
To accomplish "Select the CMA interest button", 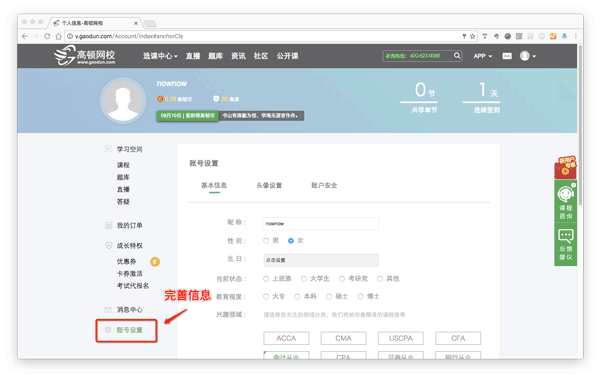I will 343,338.
